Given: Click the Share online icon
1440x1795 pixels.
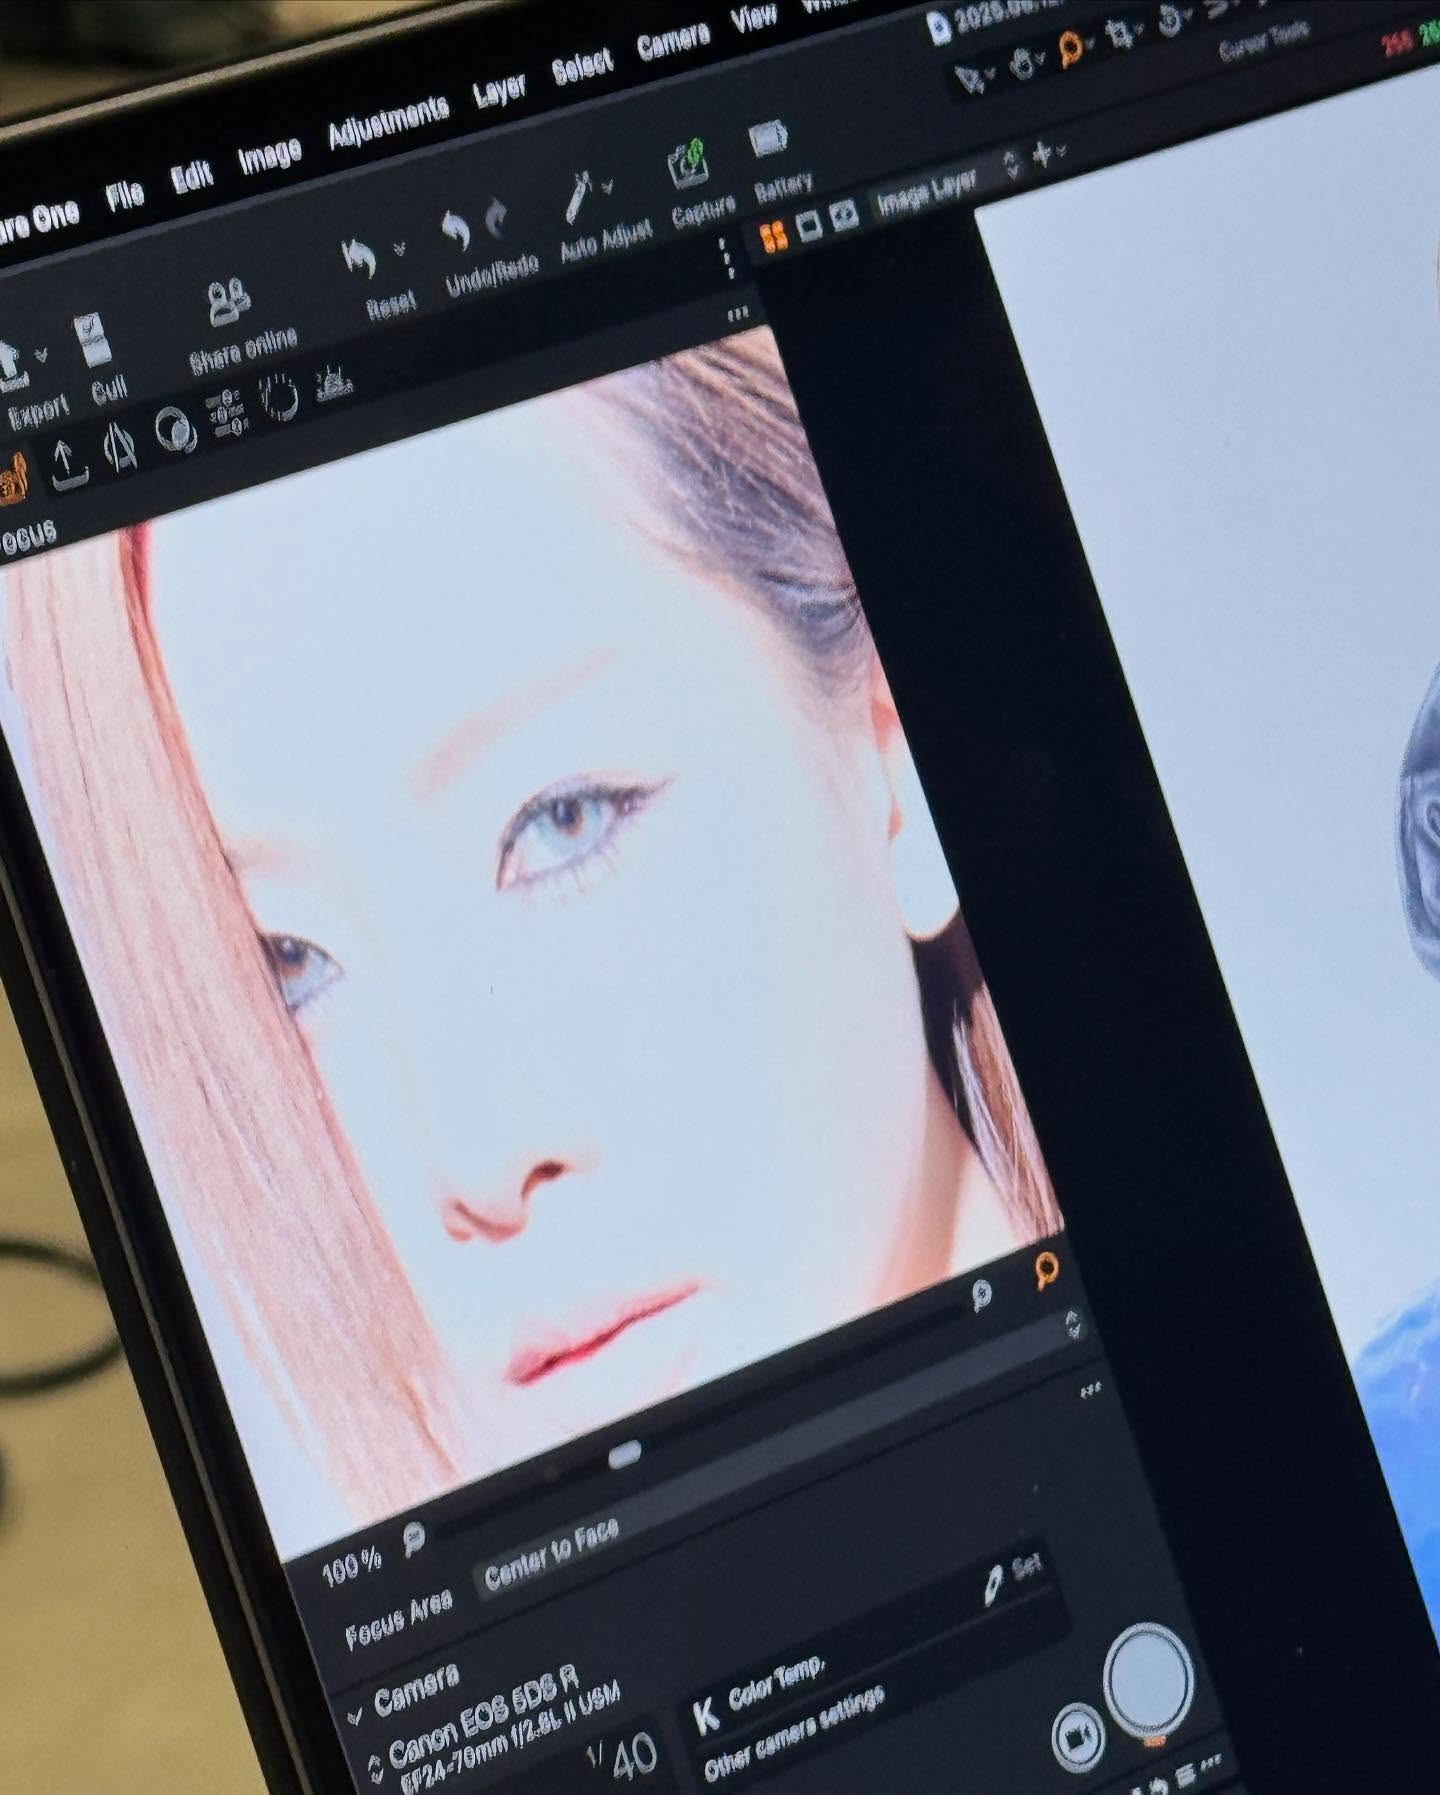Looking at the screenshot, I should tap(229, 300).
